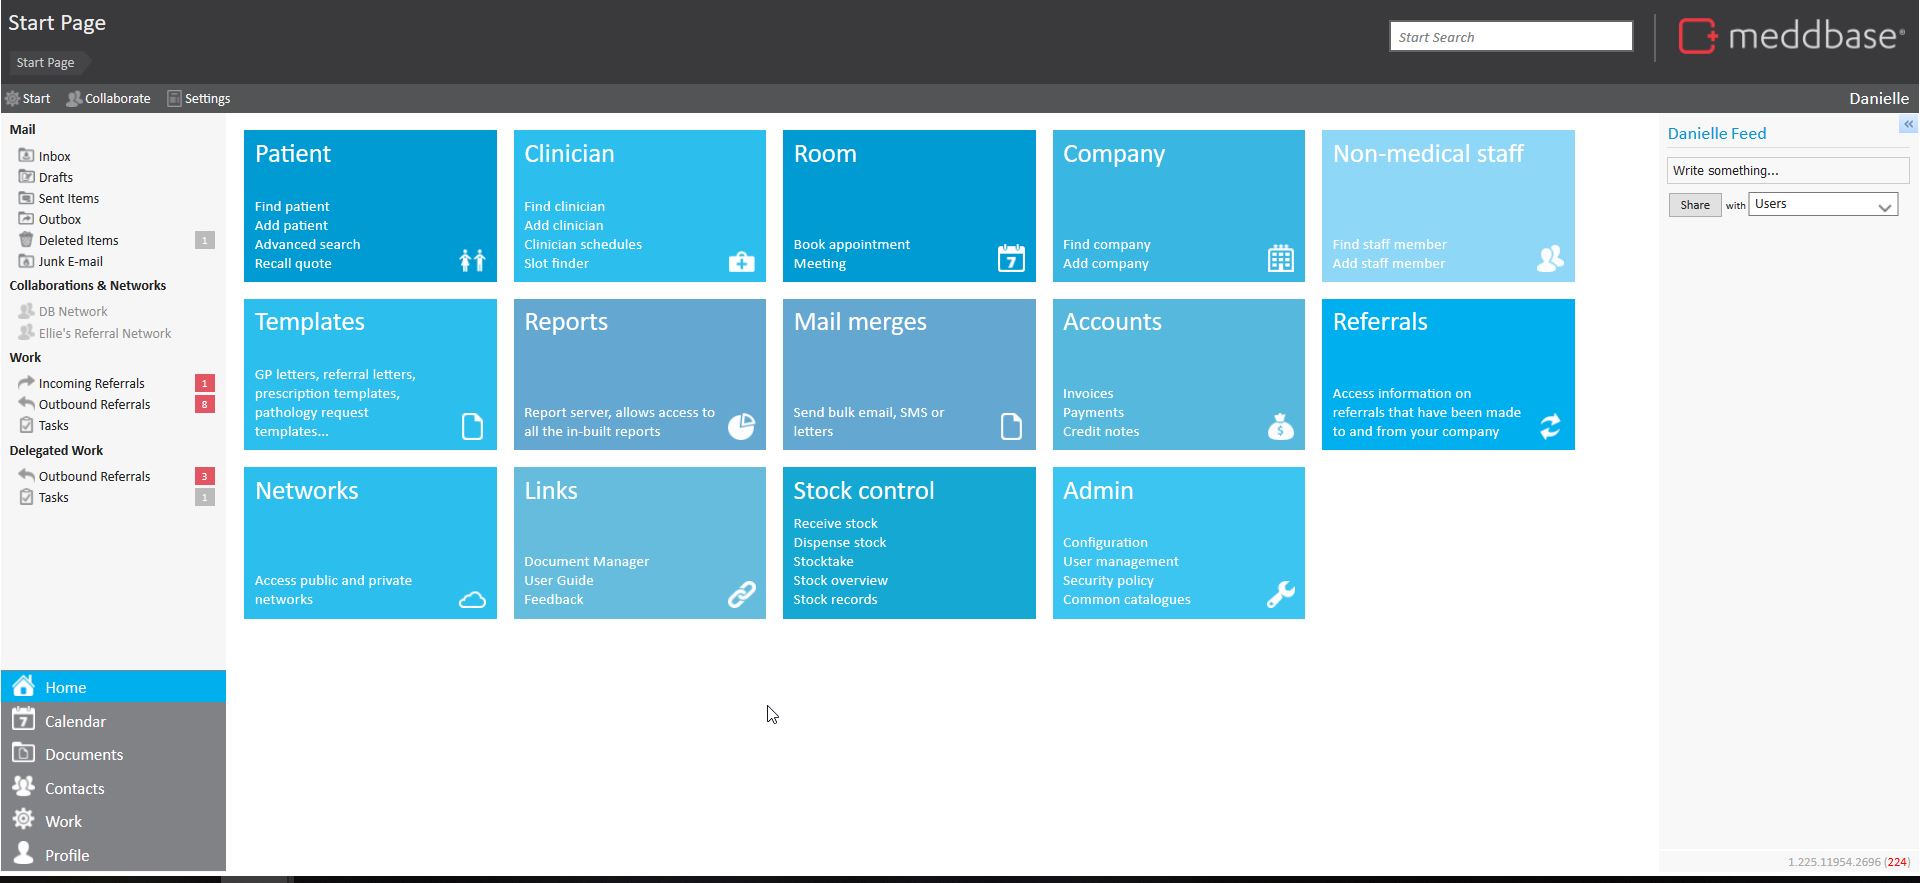Viewport: 1920px width, 883px height.
Task: Click into the Start Search field
Action: click(1510, 37)
